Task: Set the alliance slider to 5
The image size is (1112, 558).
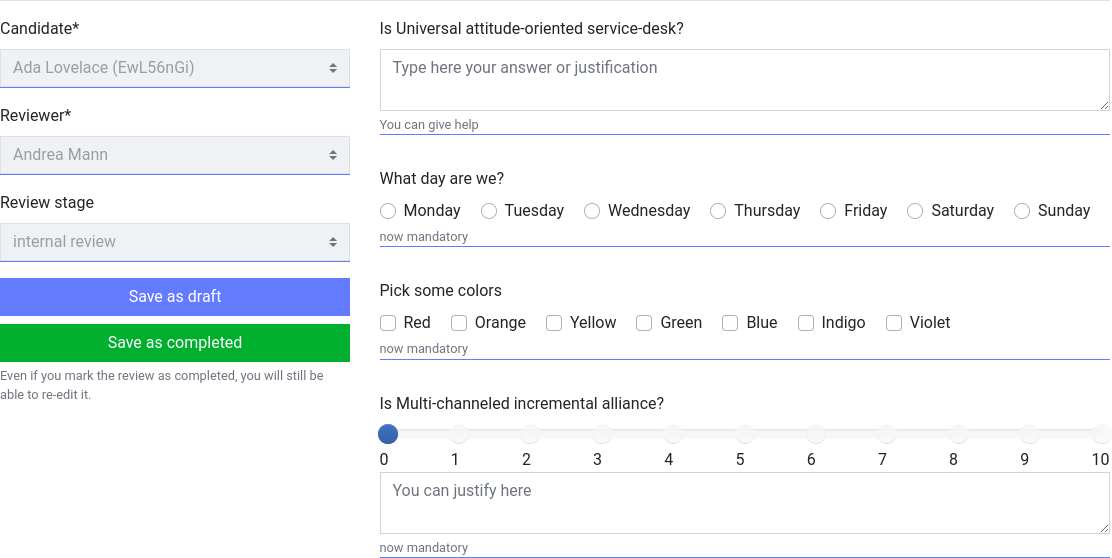Action: tap(744, 434)
